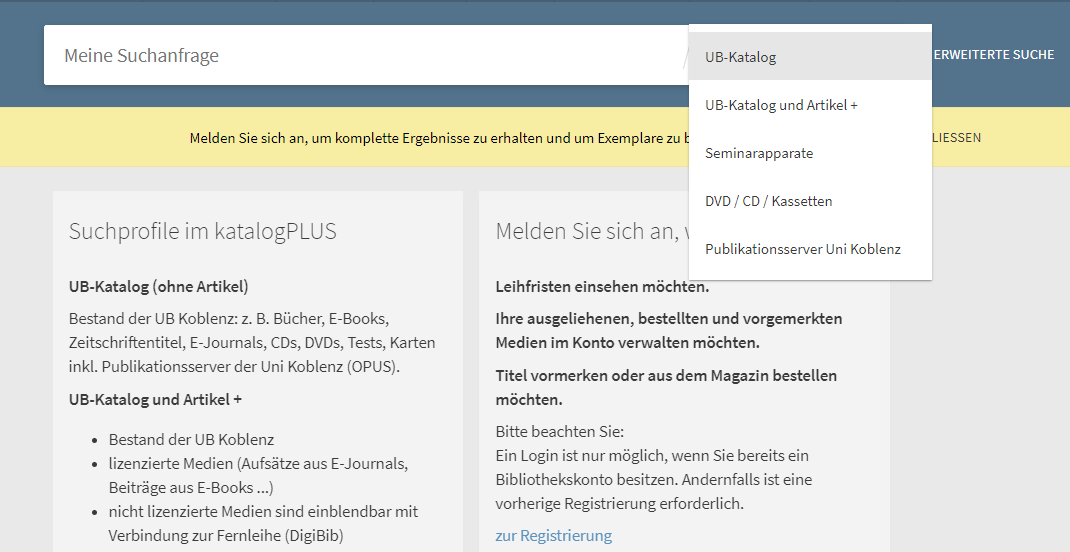Screen dimensions: 1070x552
Task: Click the bold 'UB-Katalog und Artikel +' heading in left card
Action: (156, 399)
